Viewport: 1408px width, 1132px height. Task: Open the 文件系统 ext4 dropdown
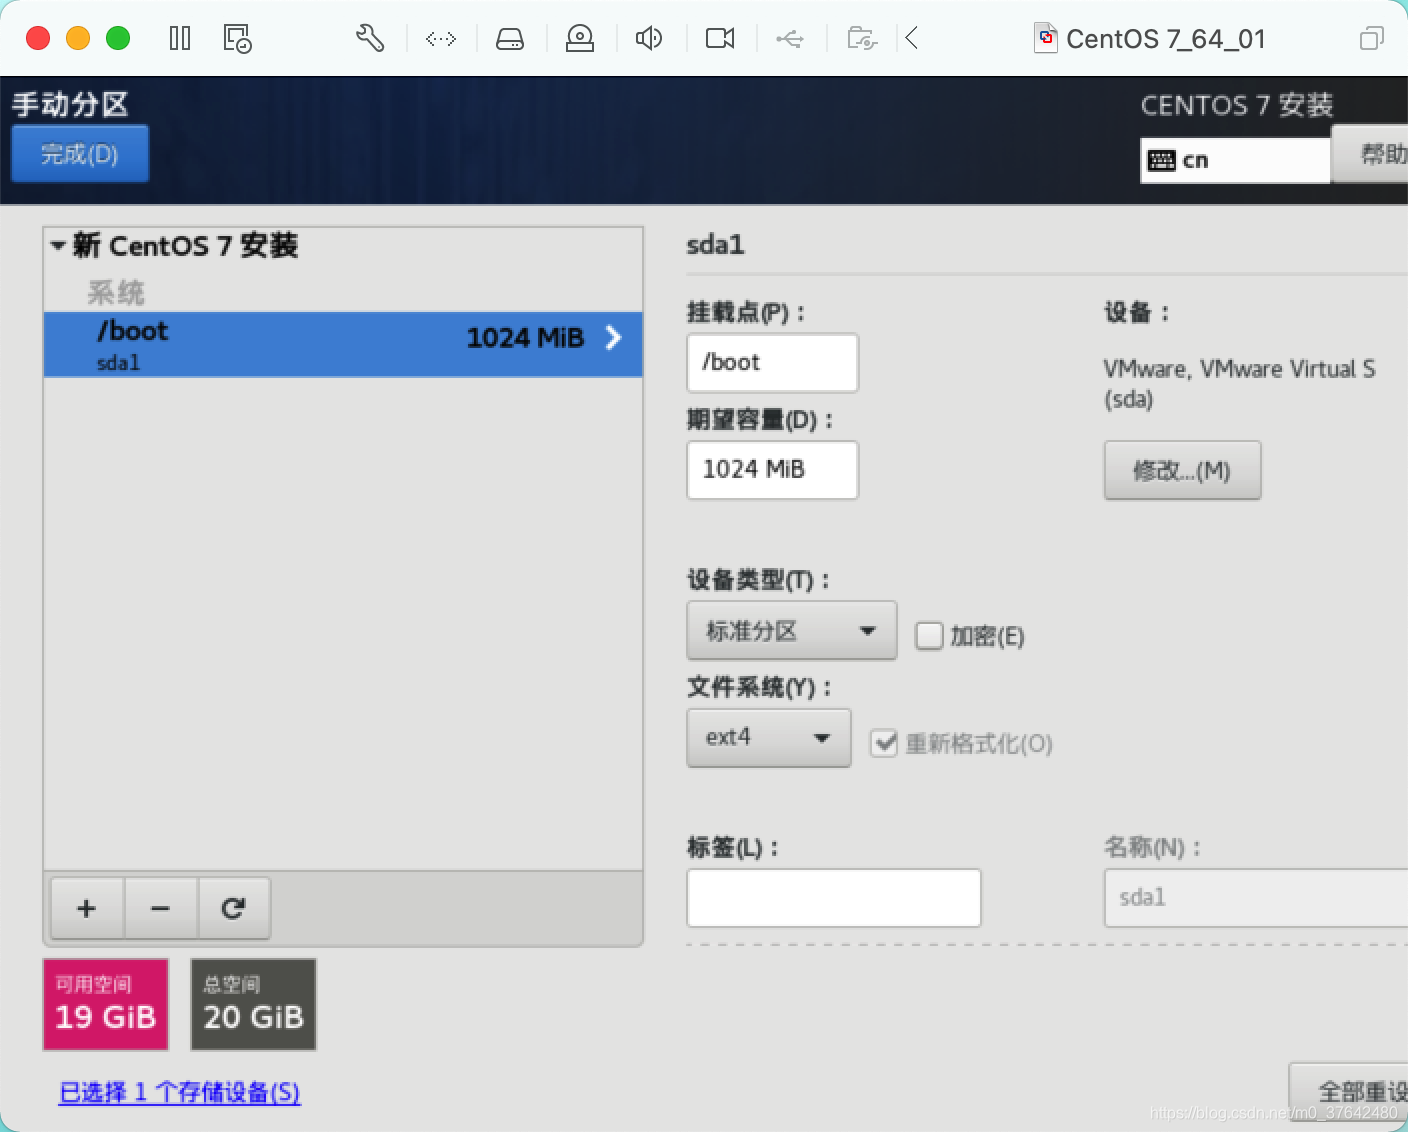[x=768, y=738]
